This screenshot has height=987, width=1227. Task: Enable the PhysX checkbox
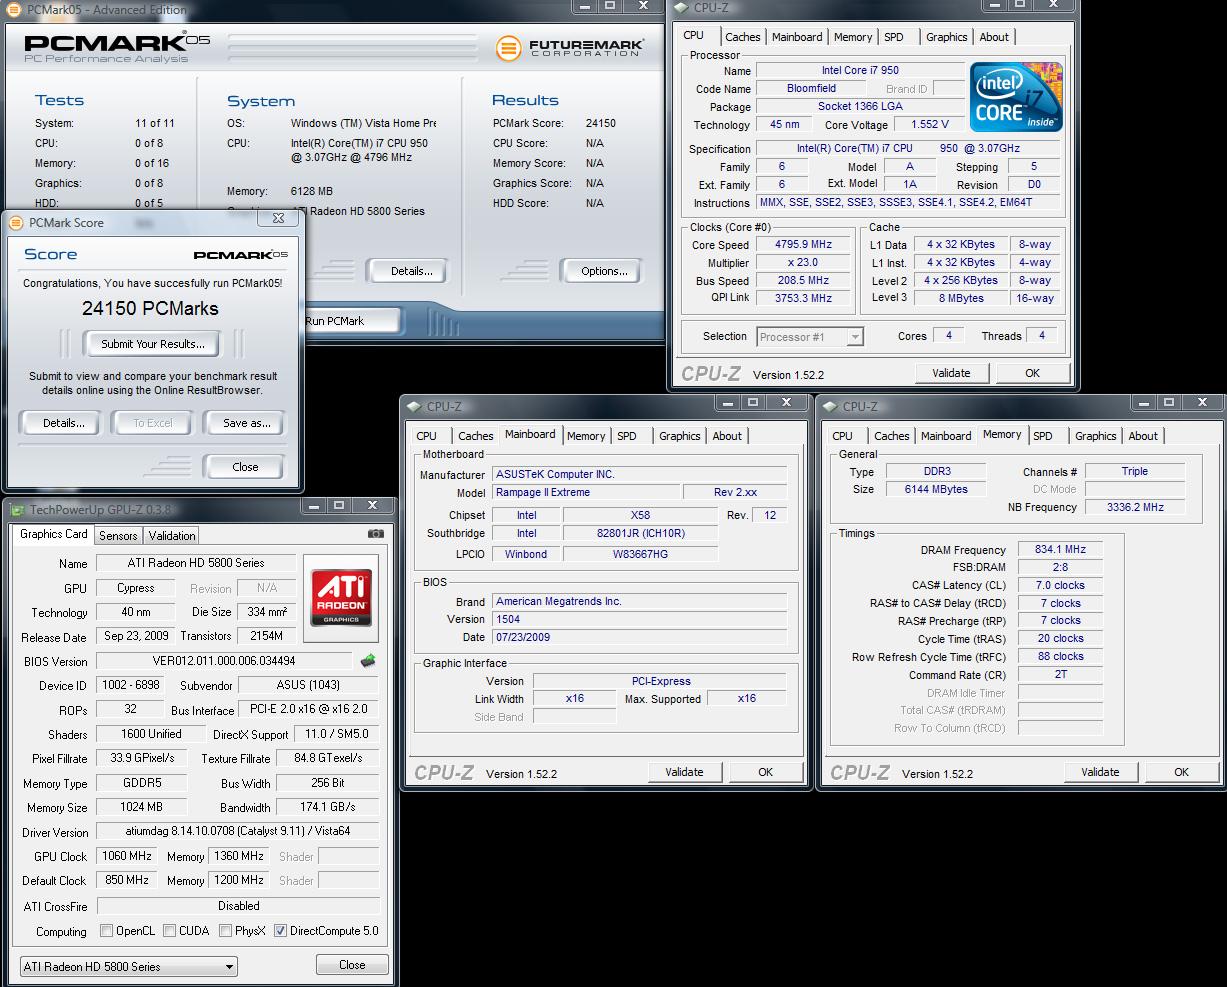[224, 931]
